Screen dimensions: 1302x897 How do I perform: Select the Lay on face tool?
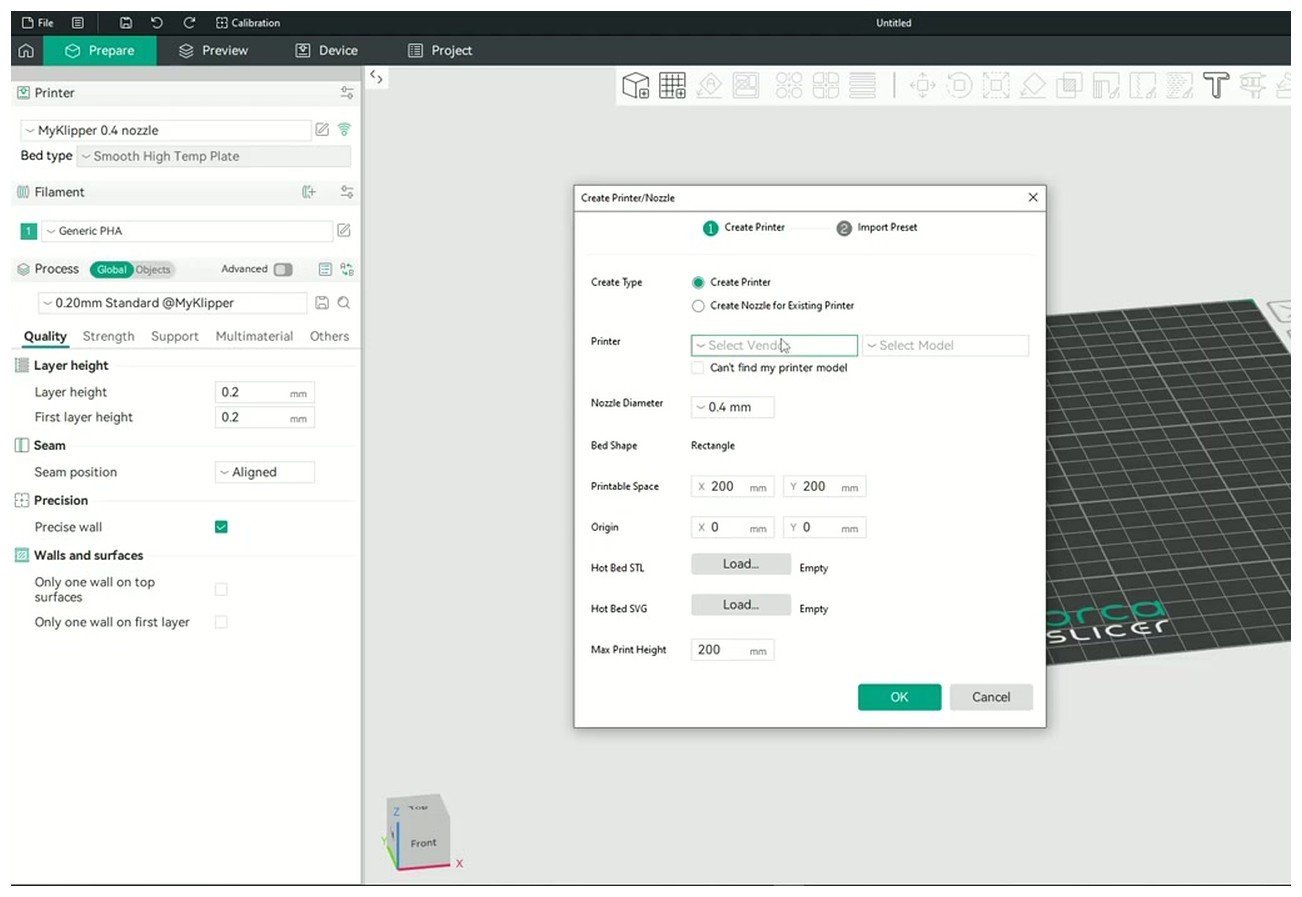(1033, 86)
